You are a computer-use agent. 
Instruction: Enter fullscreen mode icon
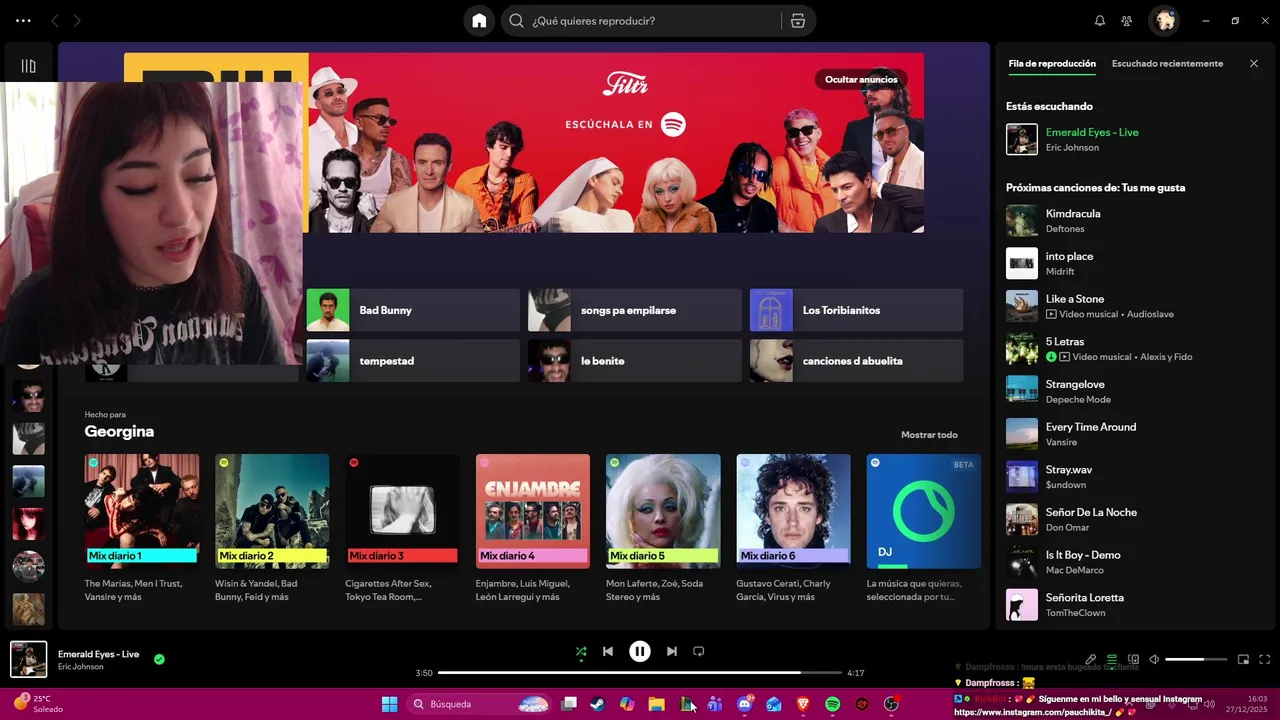(x=1264, y=659)
